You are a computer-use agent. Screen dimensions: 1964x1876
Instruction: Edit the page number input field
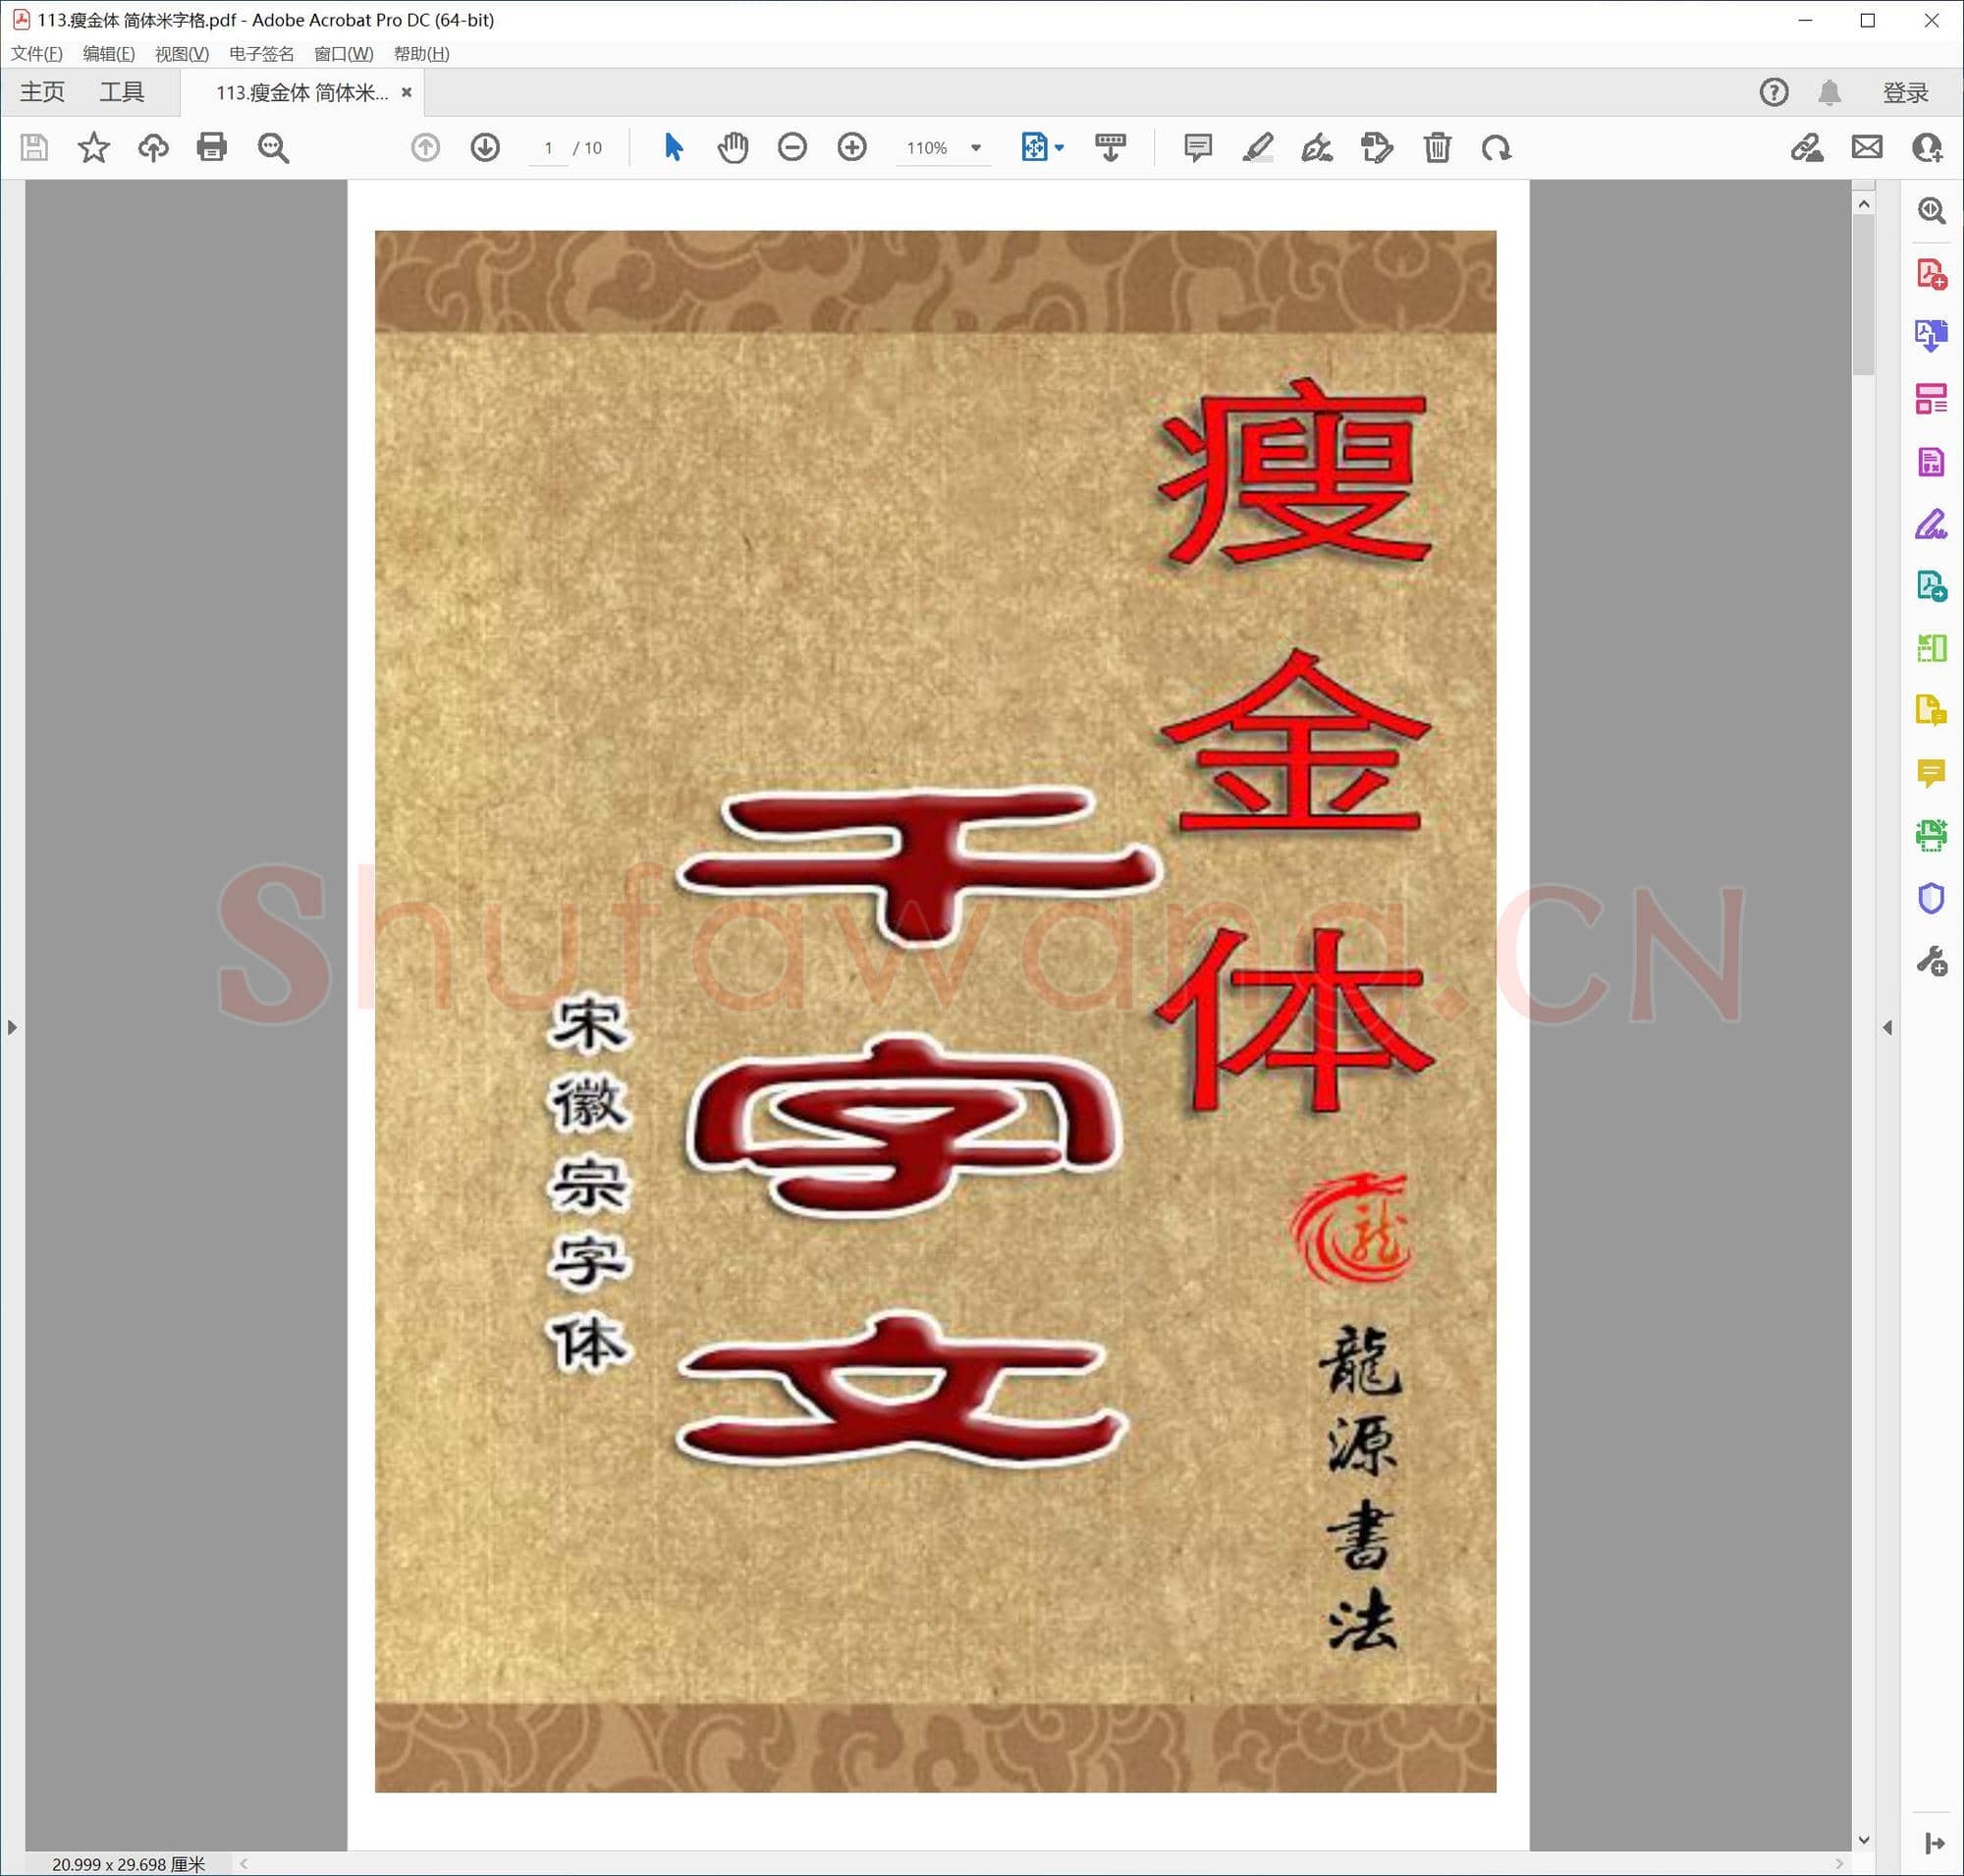pos(548,147)
